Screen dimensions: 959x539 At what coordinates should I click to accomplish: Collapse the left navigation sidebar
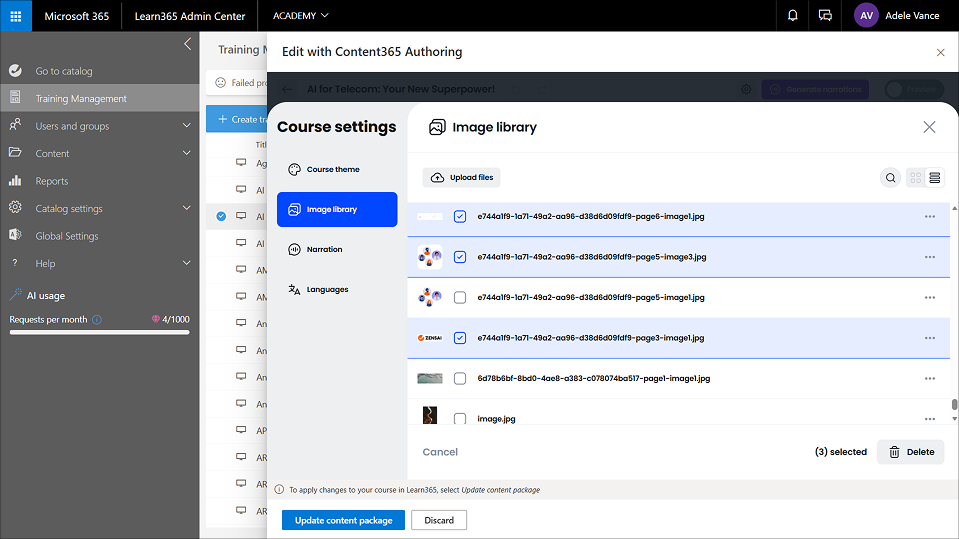point(187,44)
